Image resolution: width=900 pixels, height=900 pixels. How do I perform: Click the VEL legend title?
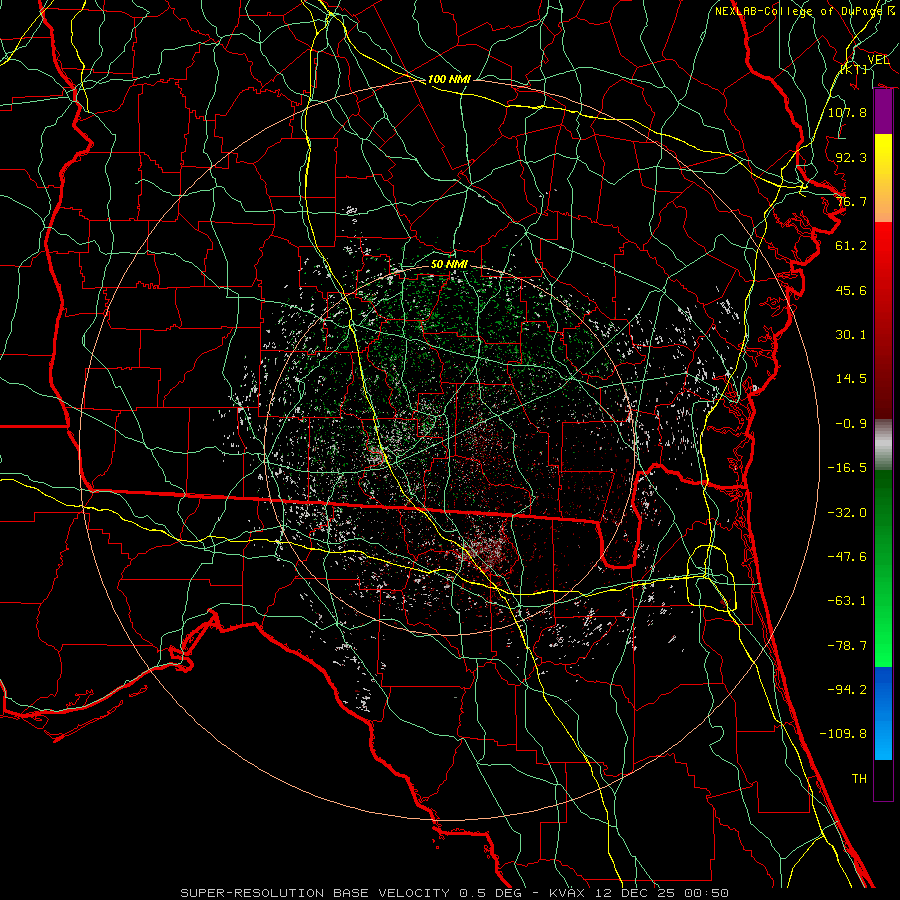[878, 59]
